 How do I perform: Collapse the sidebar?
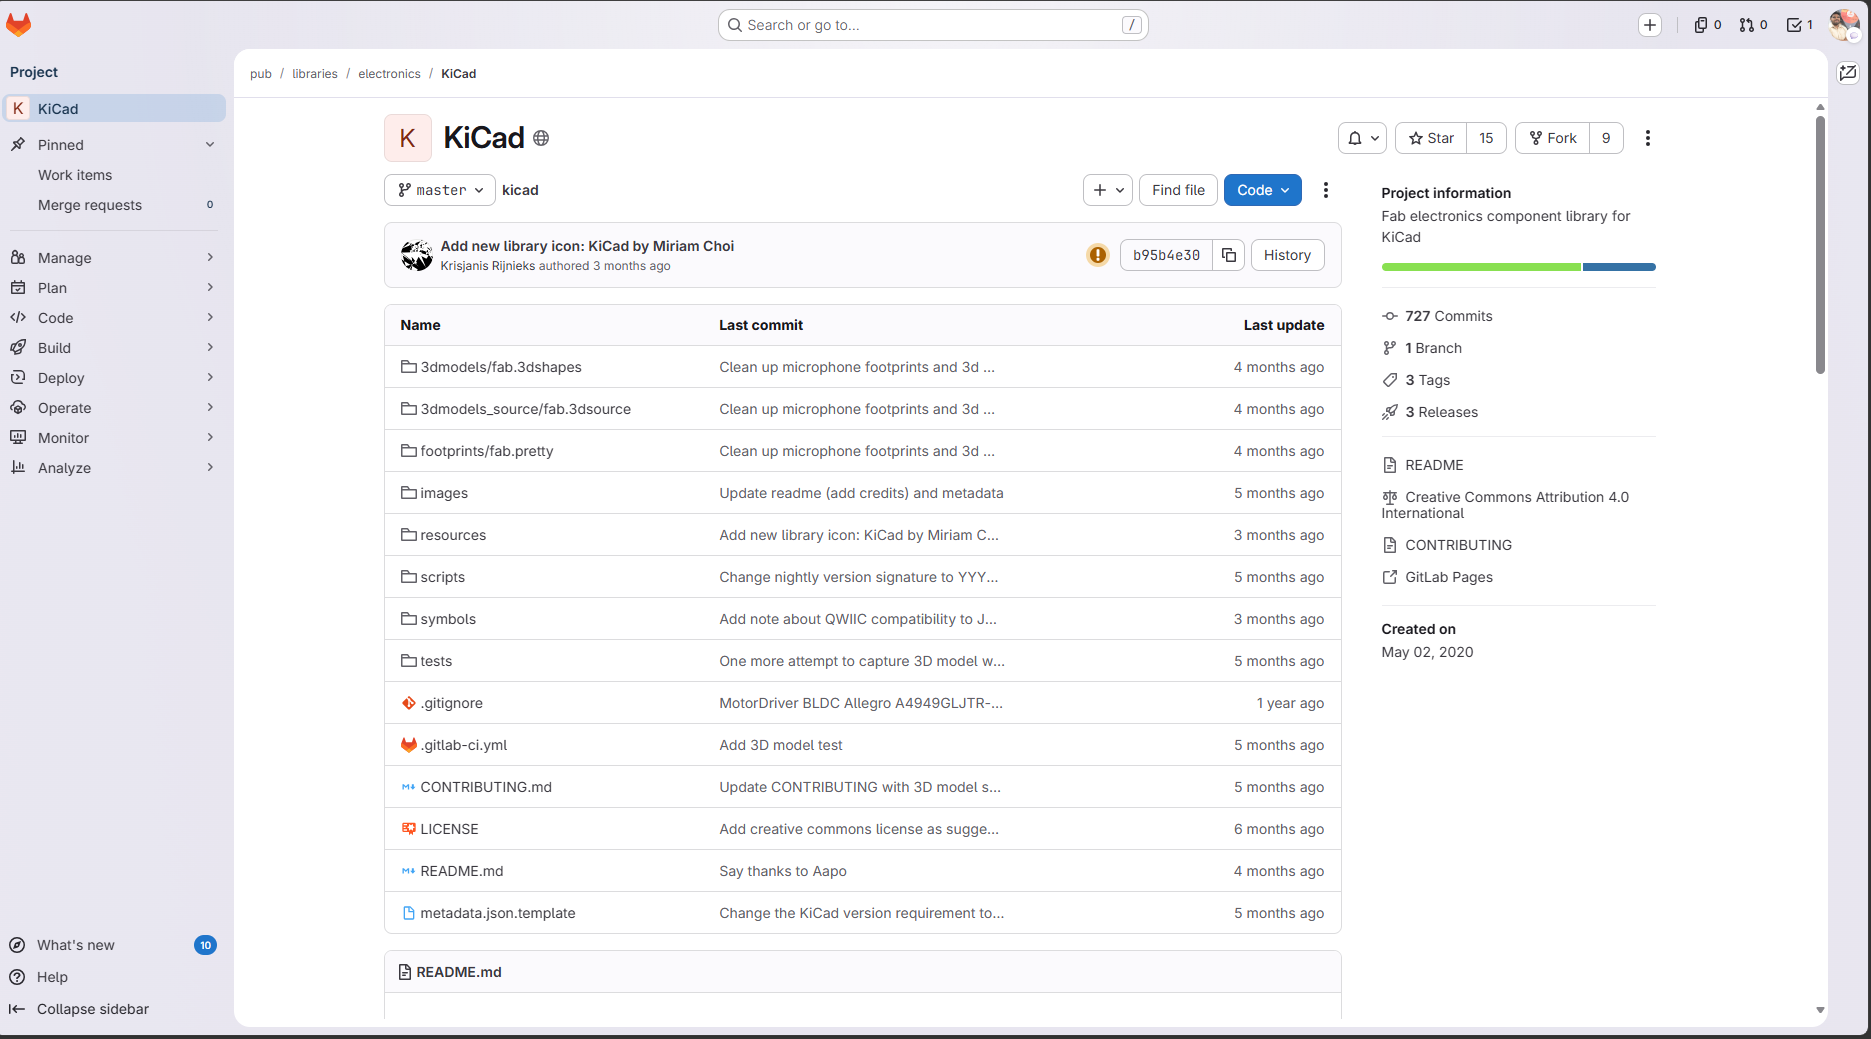79,1009
